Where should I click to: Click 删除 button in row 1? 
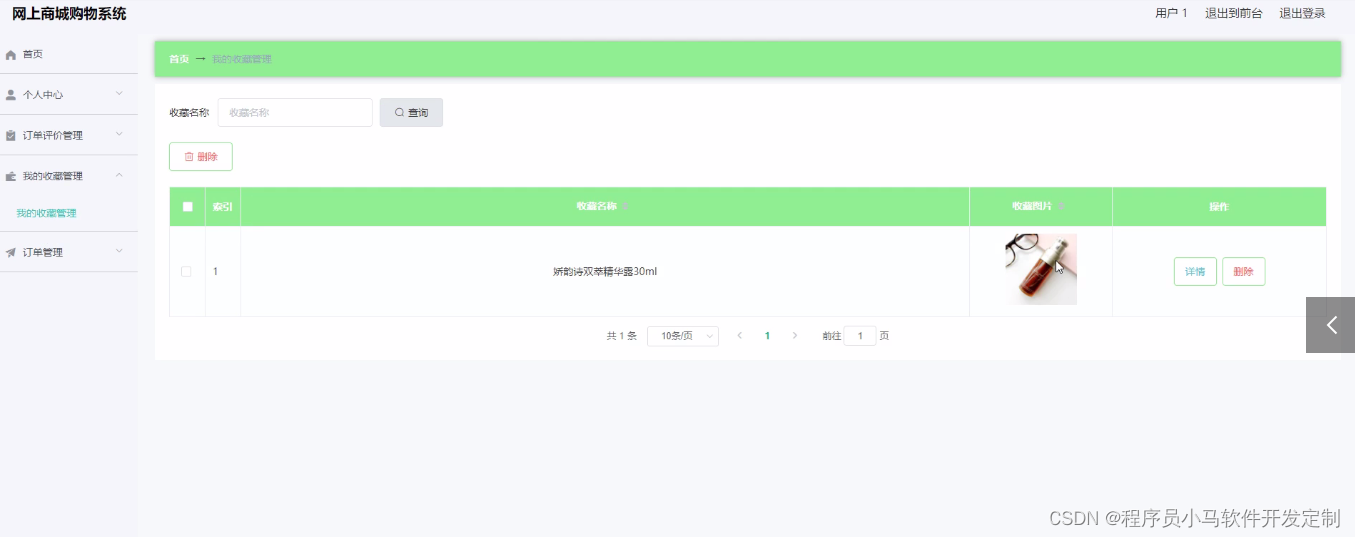(1243, 272)
